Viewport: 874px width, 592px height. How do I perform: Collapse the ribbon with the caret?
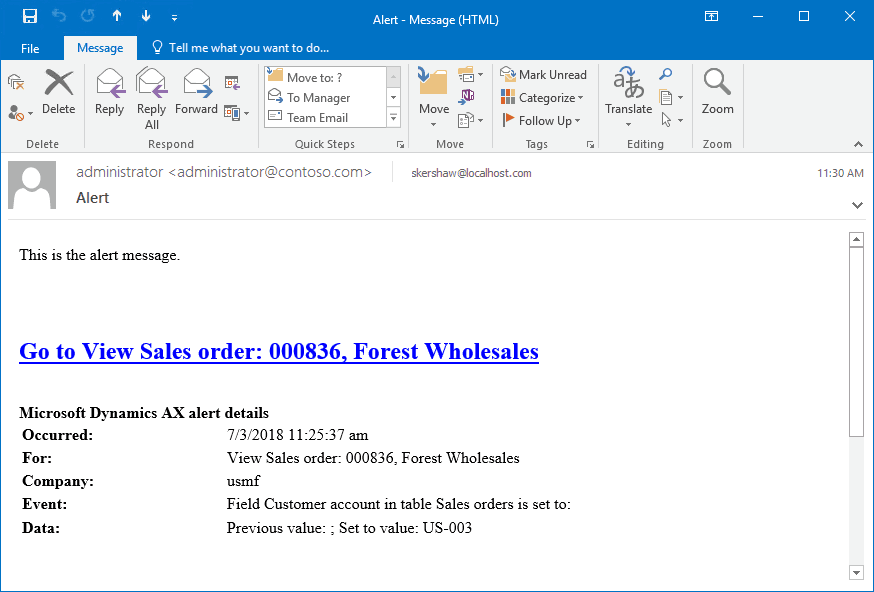coord(858,144)
